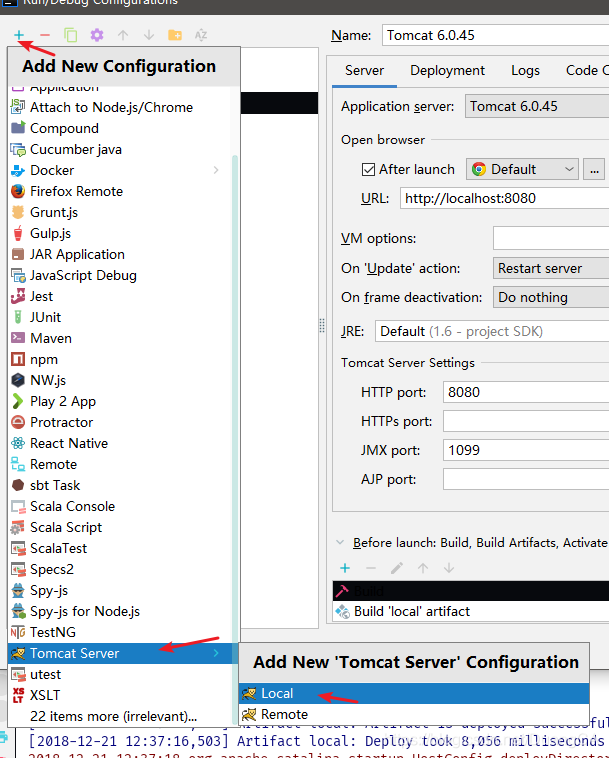The width and height of the screenshot is (609, 758).
Task: Select the Compound configuration type
Action: click(120, 128)
